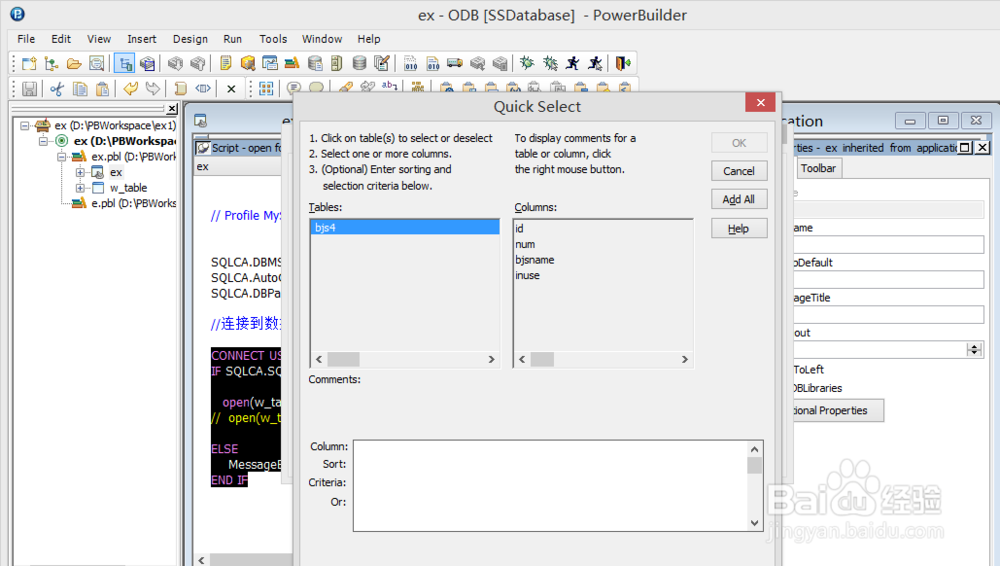Click the Incremental Build 010 icon
1000x566 pixels.
pyautogui.click(x=411, y=63)
